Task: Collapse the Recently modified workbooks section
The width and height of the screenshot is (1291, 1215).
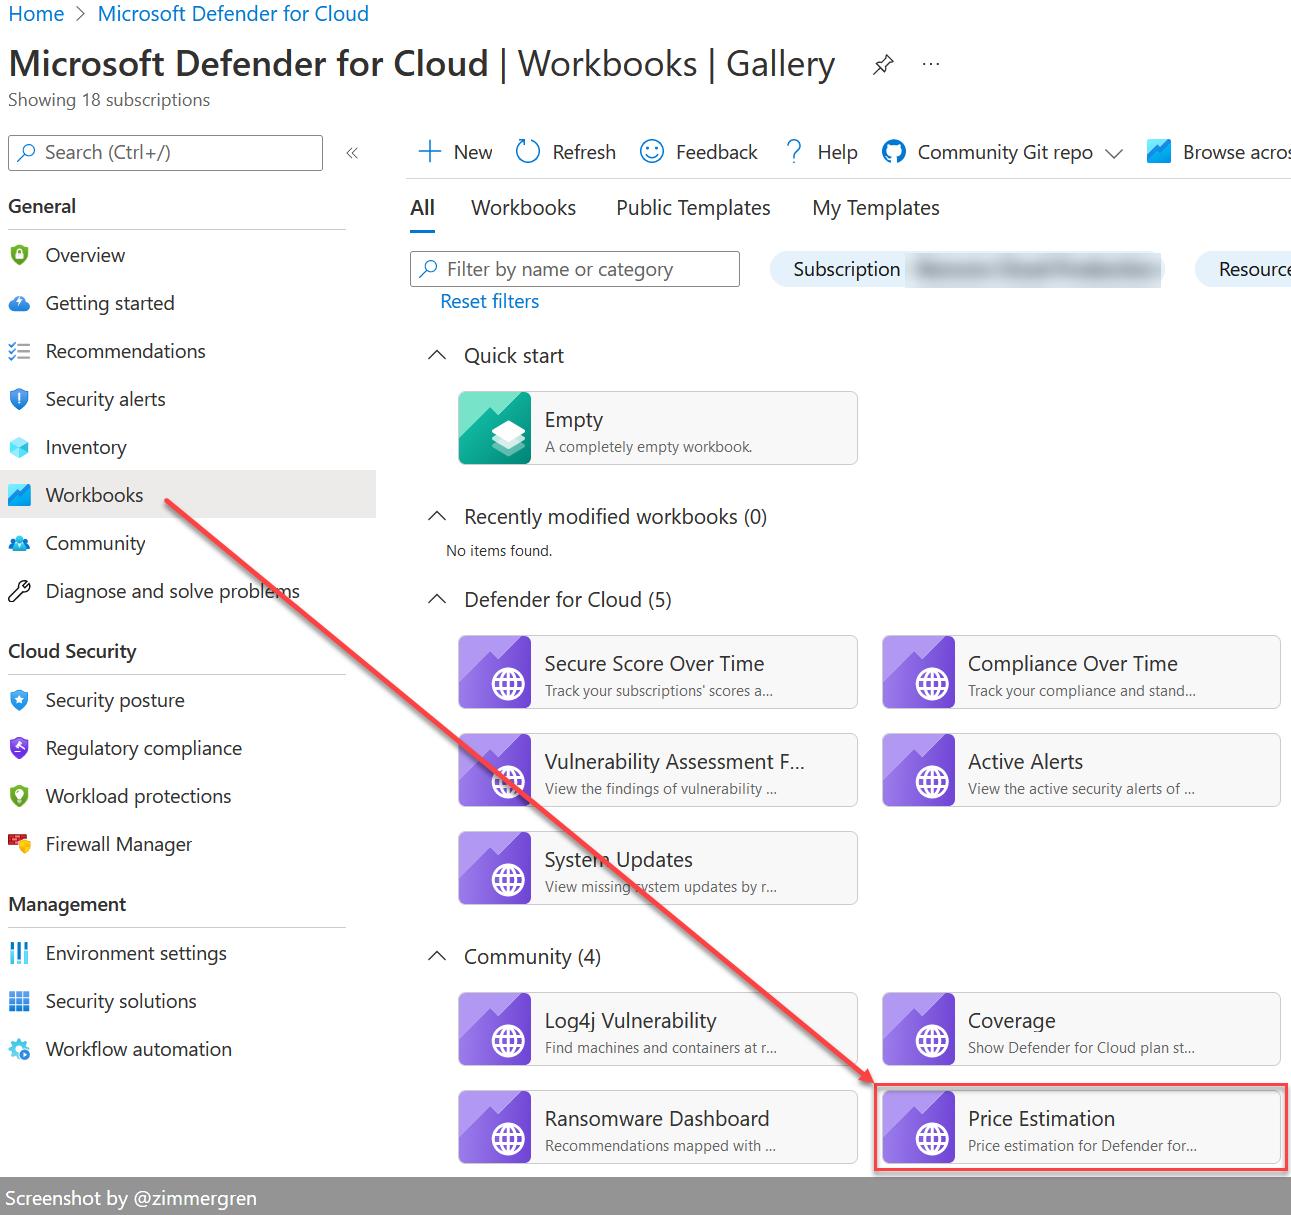Action: point(437,516)
